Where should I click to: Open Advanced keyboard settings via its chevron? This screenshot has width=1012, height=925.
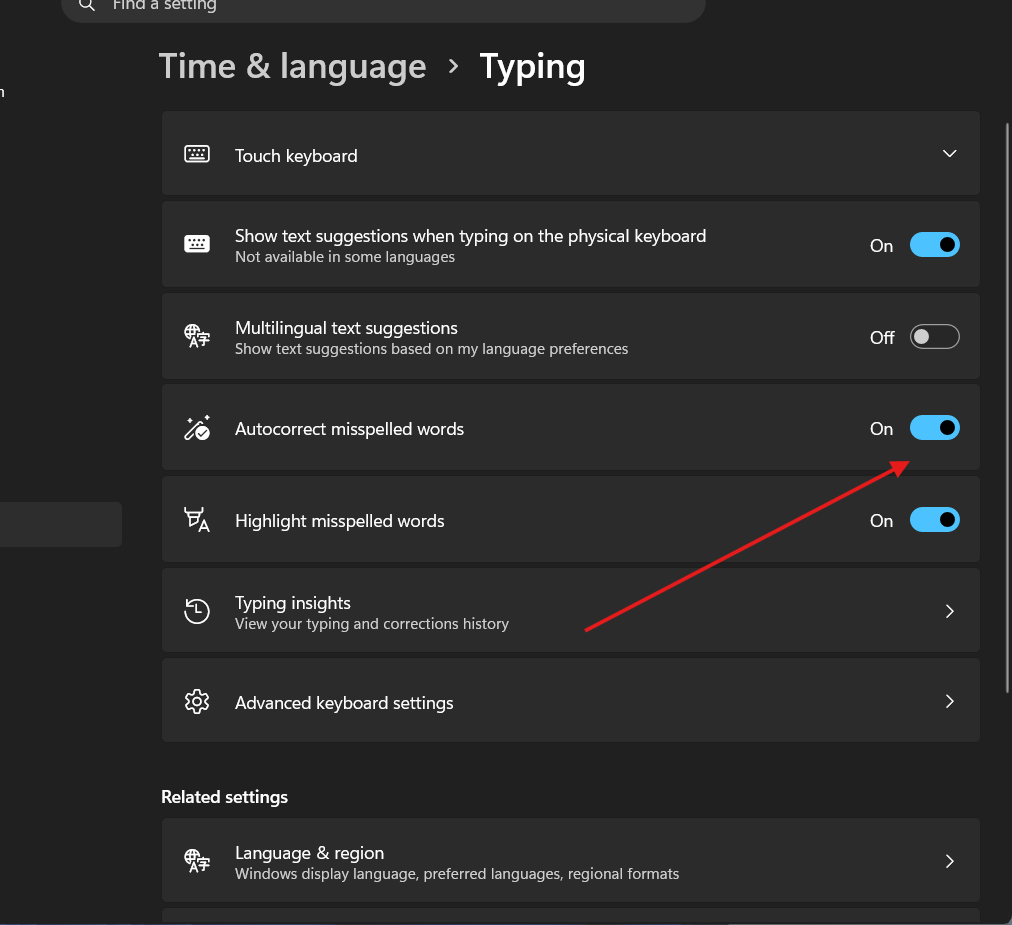949,702
